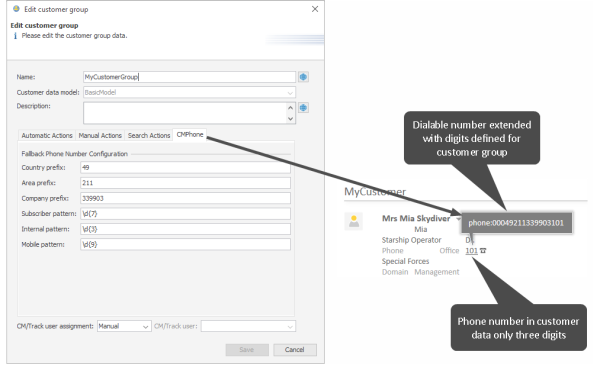
Task: Click the dialog icon in Edit customer group title
Action: pyautogui.click(x=16, y=9)
